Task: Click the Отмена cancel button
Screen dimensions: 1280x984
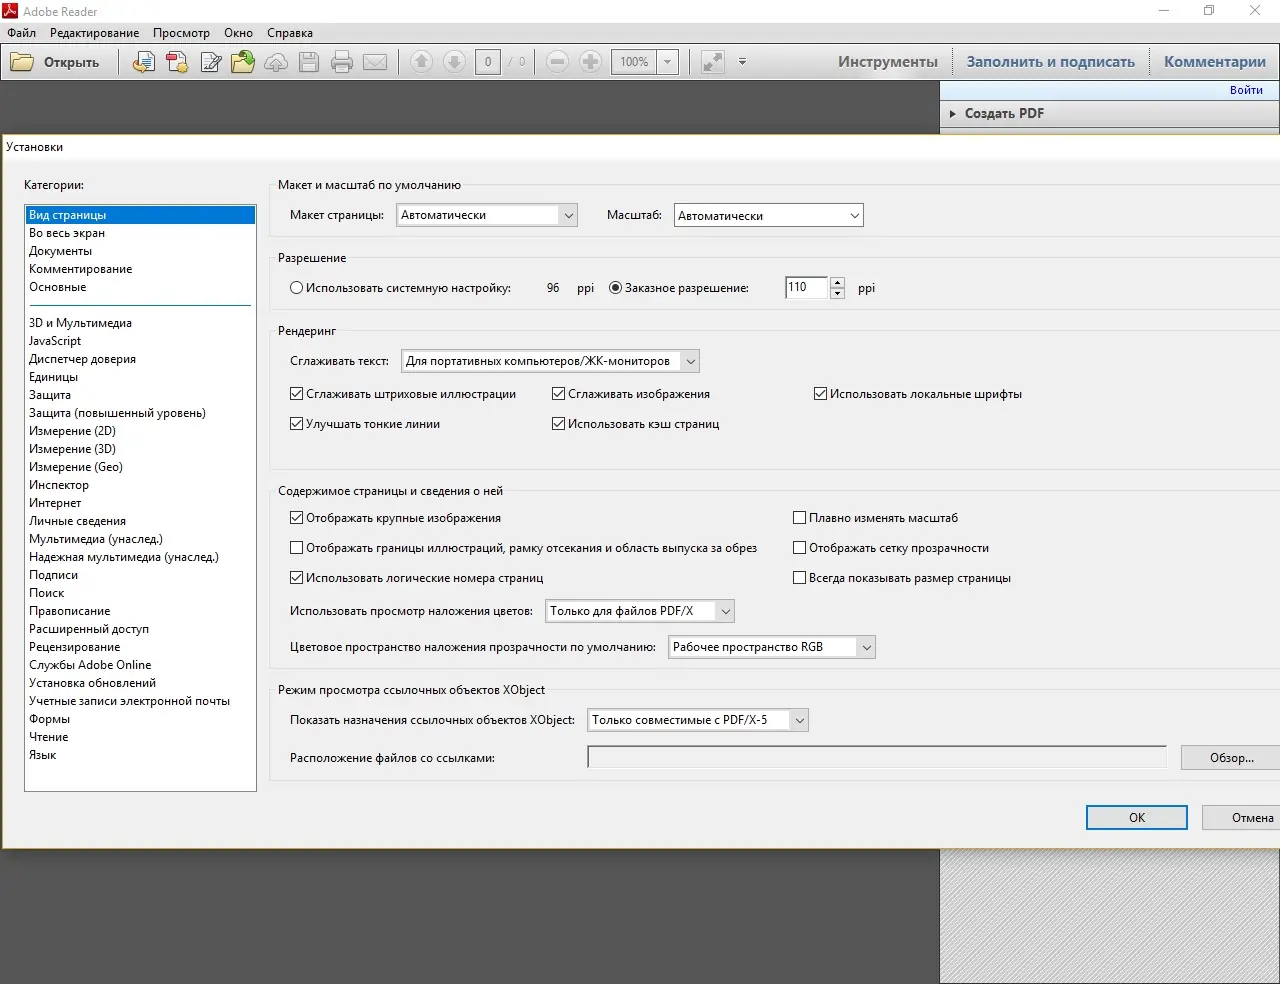Action: [1243, 818]
